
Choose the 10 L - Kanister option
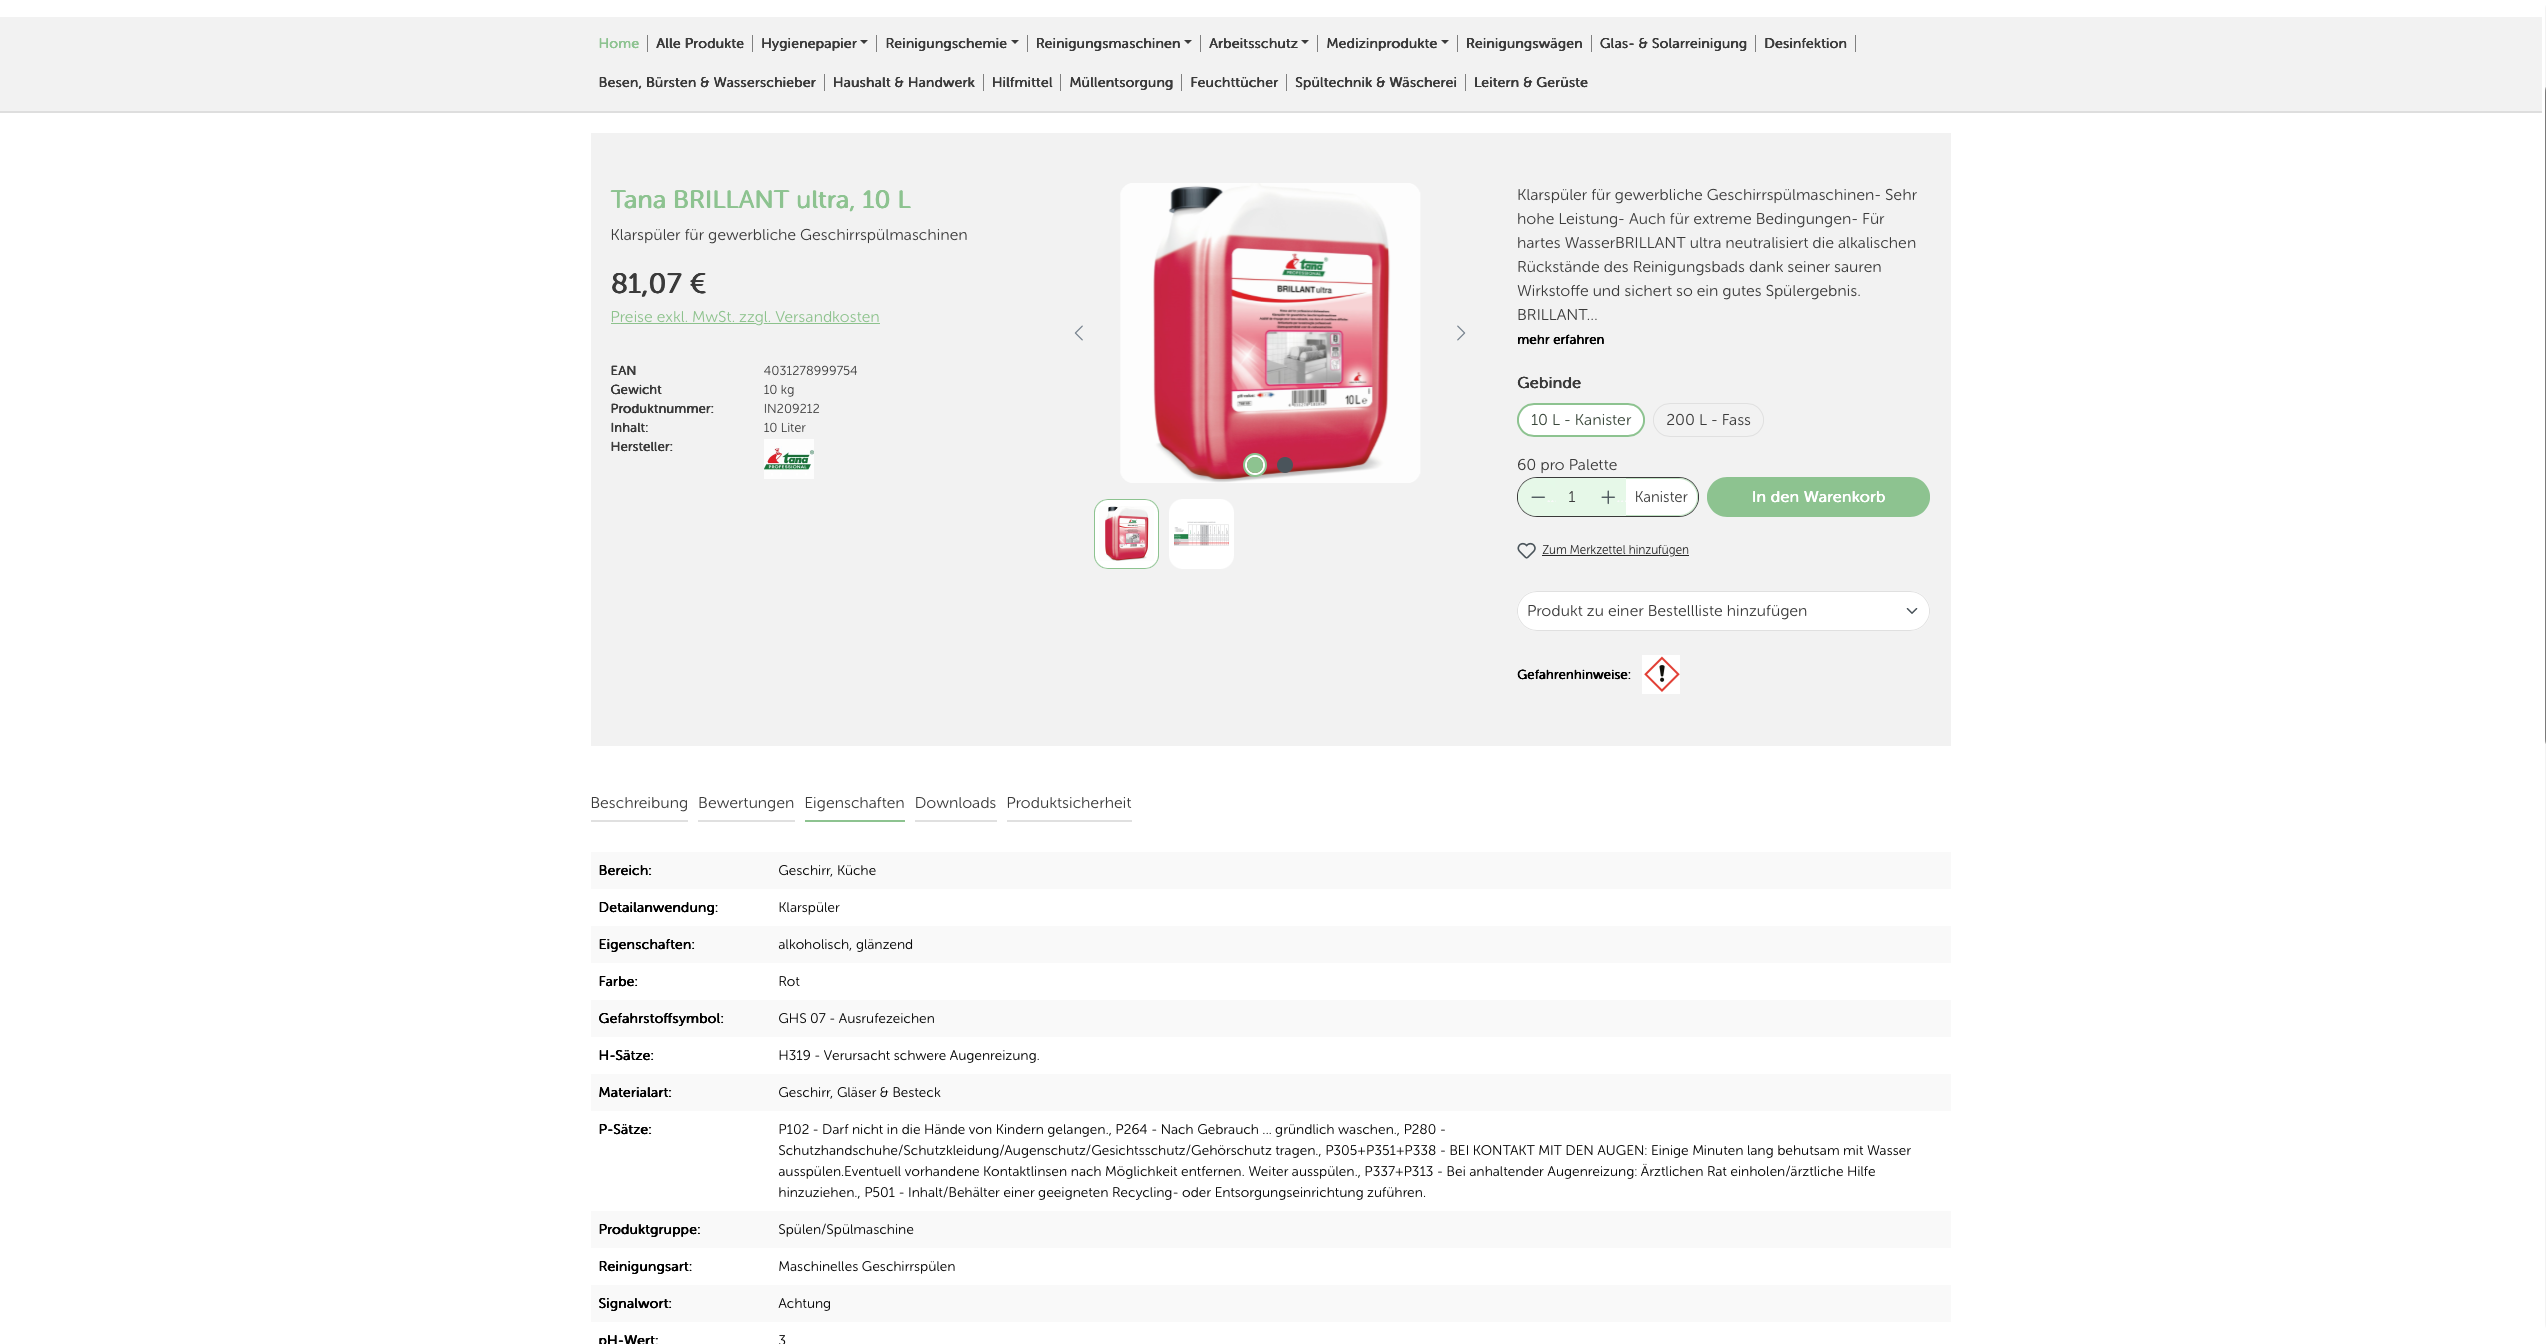pos(1580,420)
